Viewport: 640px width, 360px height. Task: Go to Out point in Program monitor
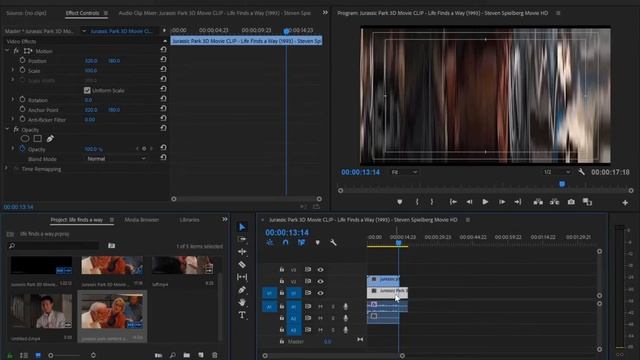tap(518, 202)
